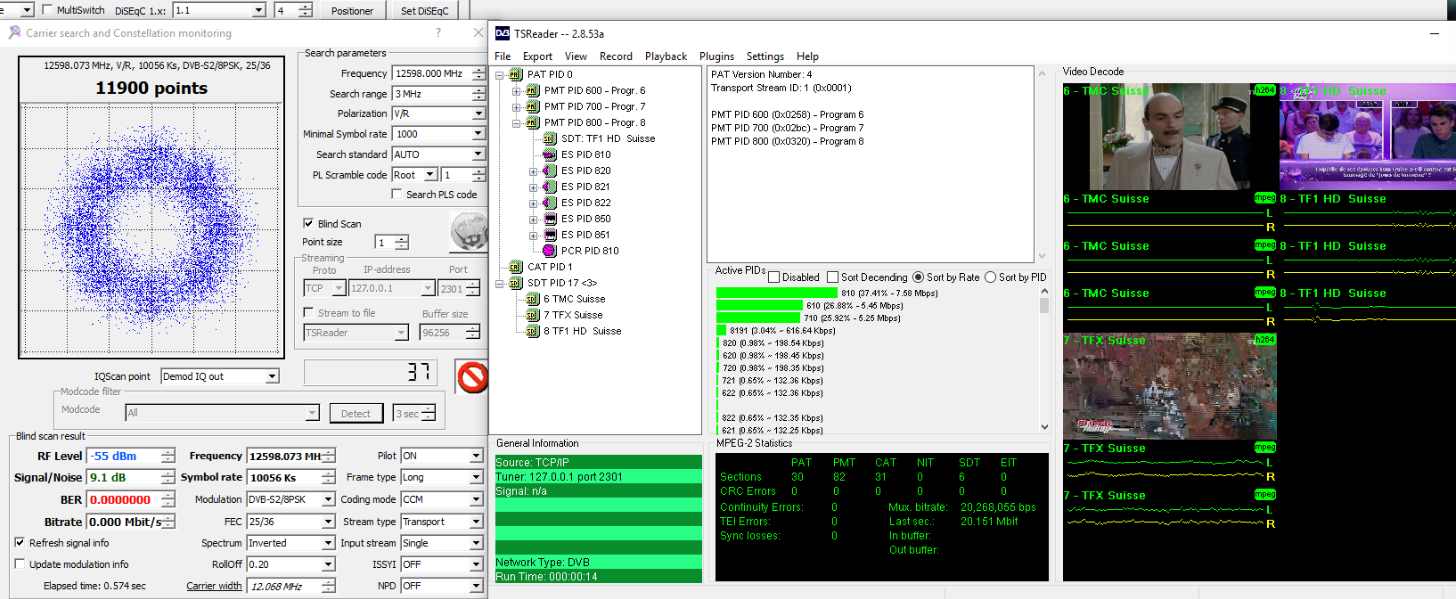1456x599 pixels.
Task: Click the SDT: TF1 HD Suisse icon
Action: pyautogui.click(x=549, y=138)
